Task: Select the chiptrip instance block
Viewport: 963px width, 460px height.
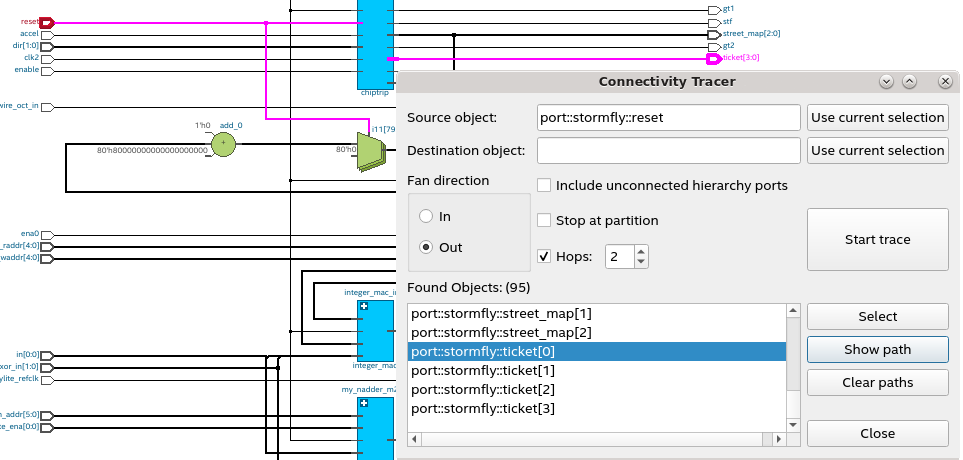Action: (x=375, y=44)
